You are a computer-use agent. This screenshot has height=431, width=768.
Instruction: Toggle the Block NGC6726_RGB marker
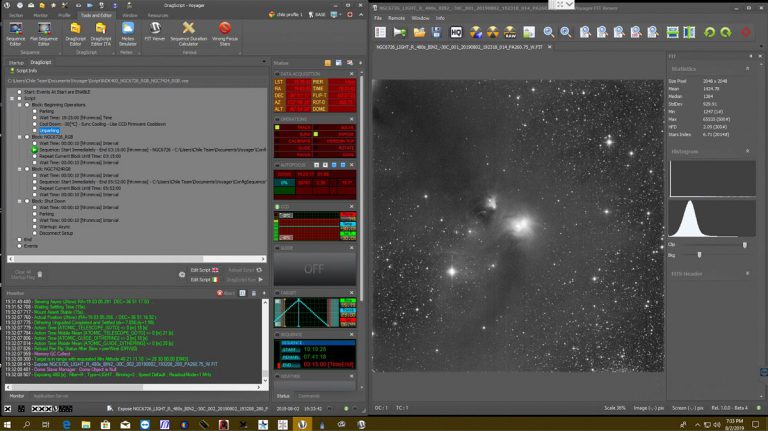click(27, 137)
